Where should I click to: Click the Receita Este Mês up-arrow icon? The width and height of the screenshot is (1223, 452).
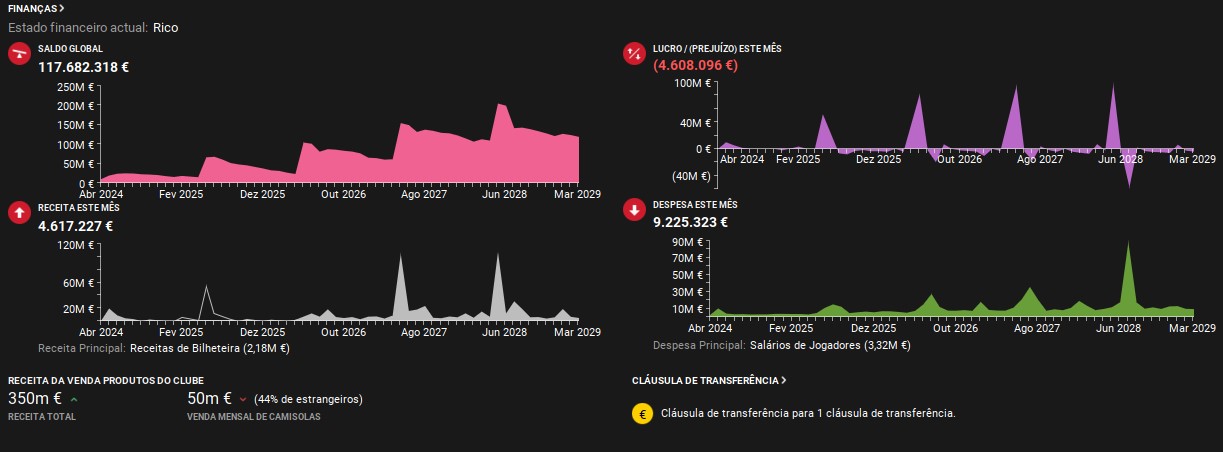coord(19,213)
